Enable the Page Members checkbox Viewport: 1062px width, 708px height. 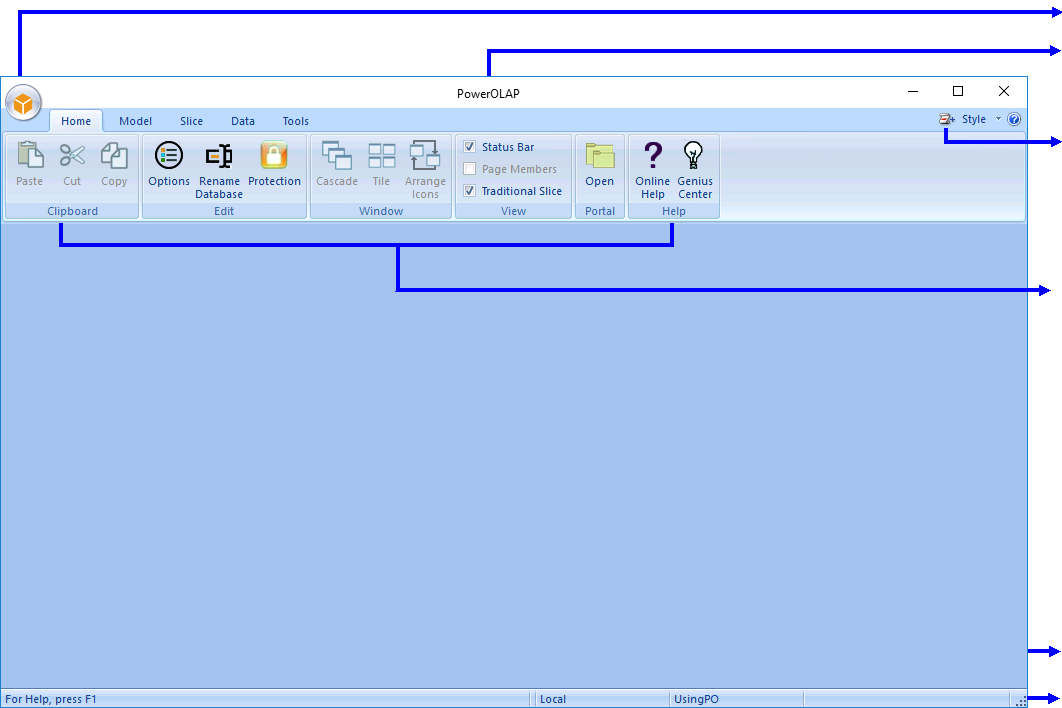[470, 169]
